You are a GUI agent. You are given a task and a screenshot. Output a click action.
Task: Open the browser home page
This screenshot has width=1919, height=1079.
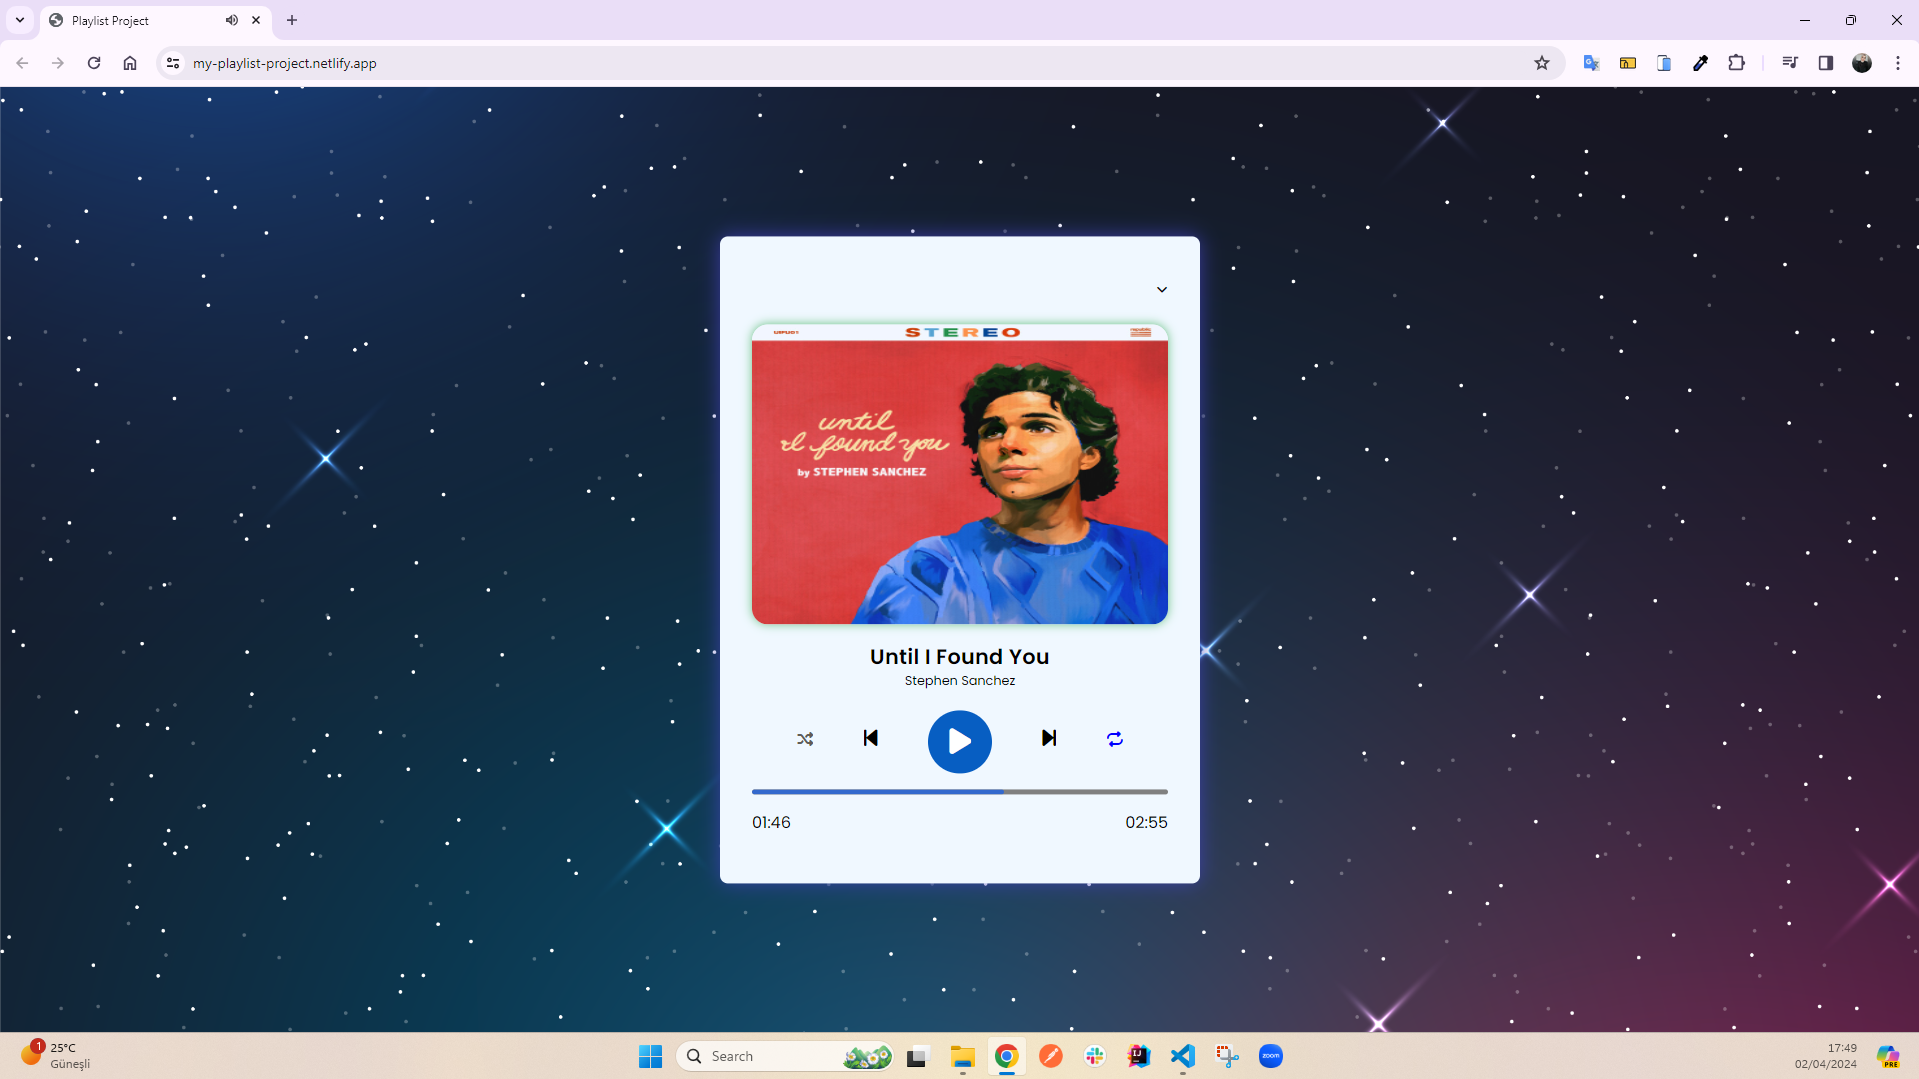[130, 63]
